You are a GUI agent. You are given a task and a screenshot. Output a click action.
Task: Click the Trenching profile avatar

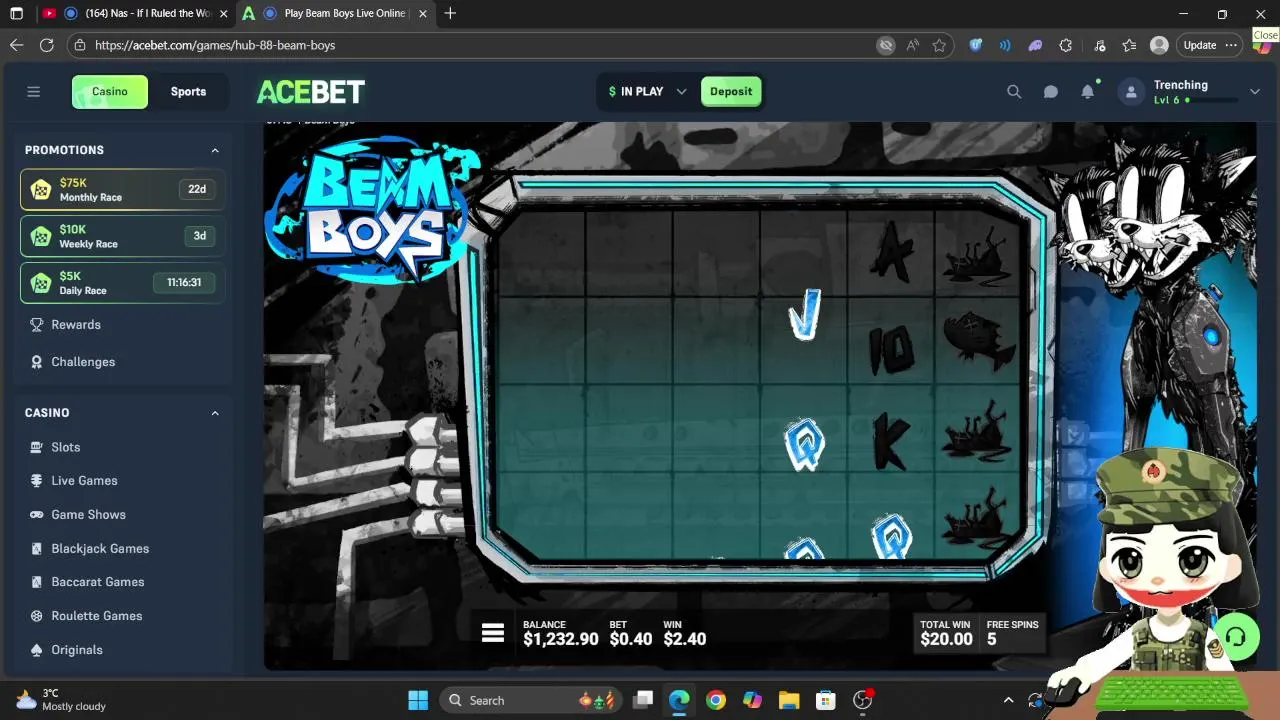pos(1131,92)
